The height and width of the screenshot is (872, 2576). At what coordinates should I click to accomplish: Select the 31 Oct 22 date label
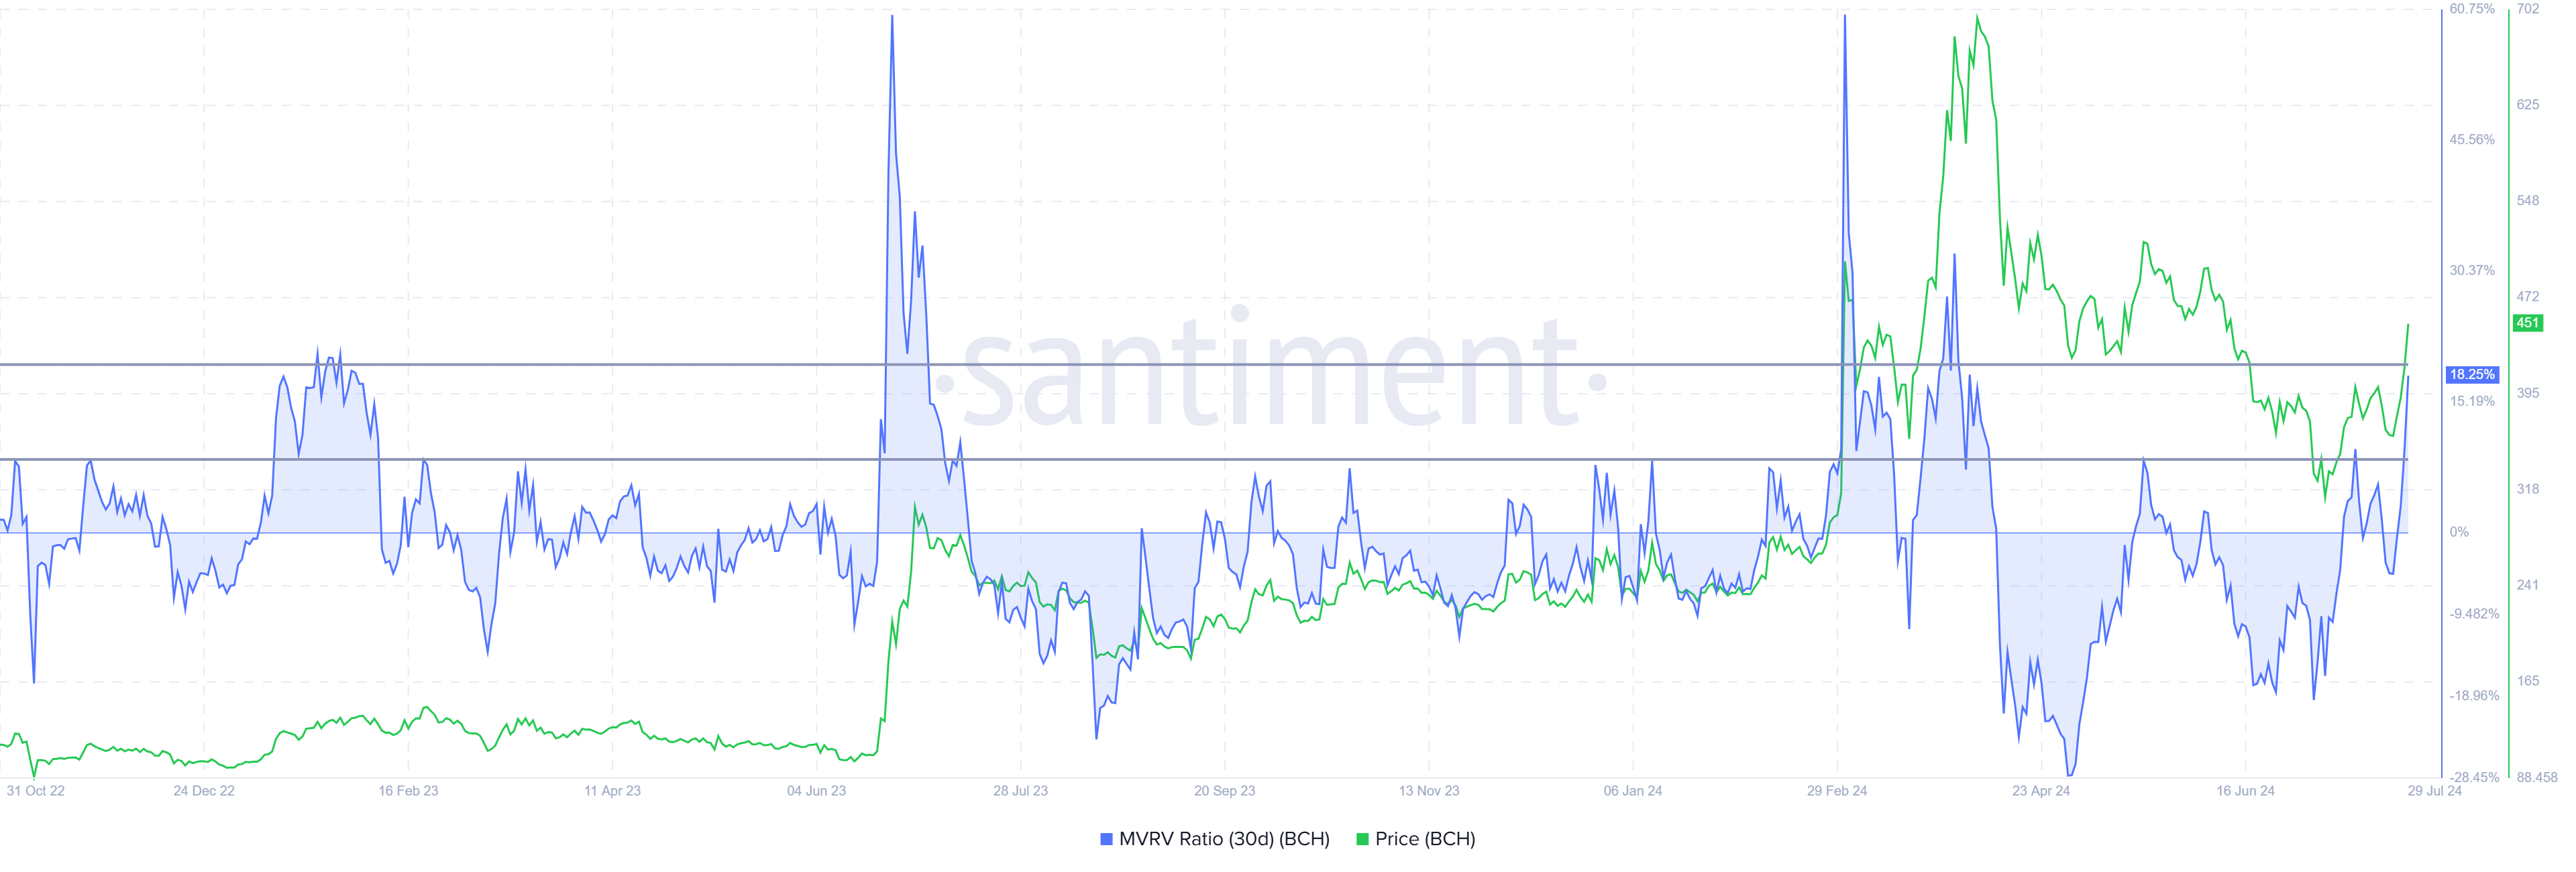35,791
